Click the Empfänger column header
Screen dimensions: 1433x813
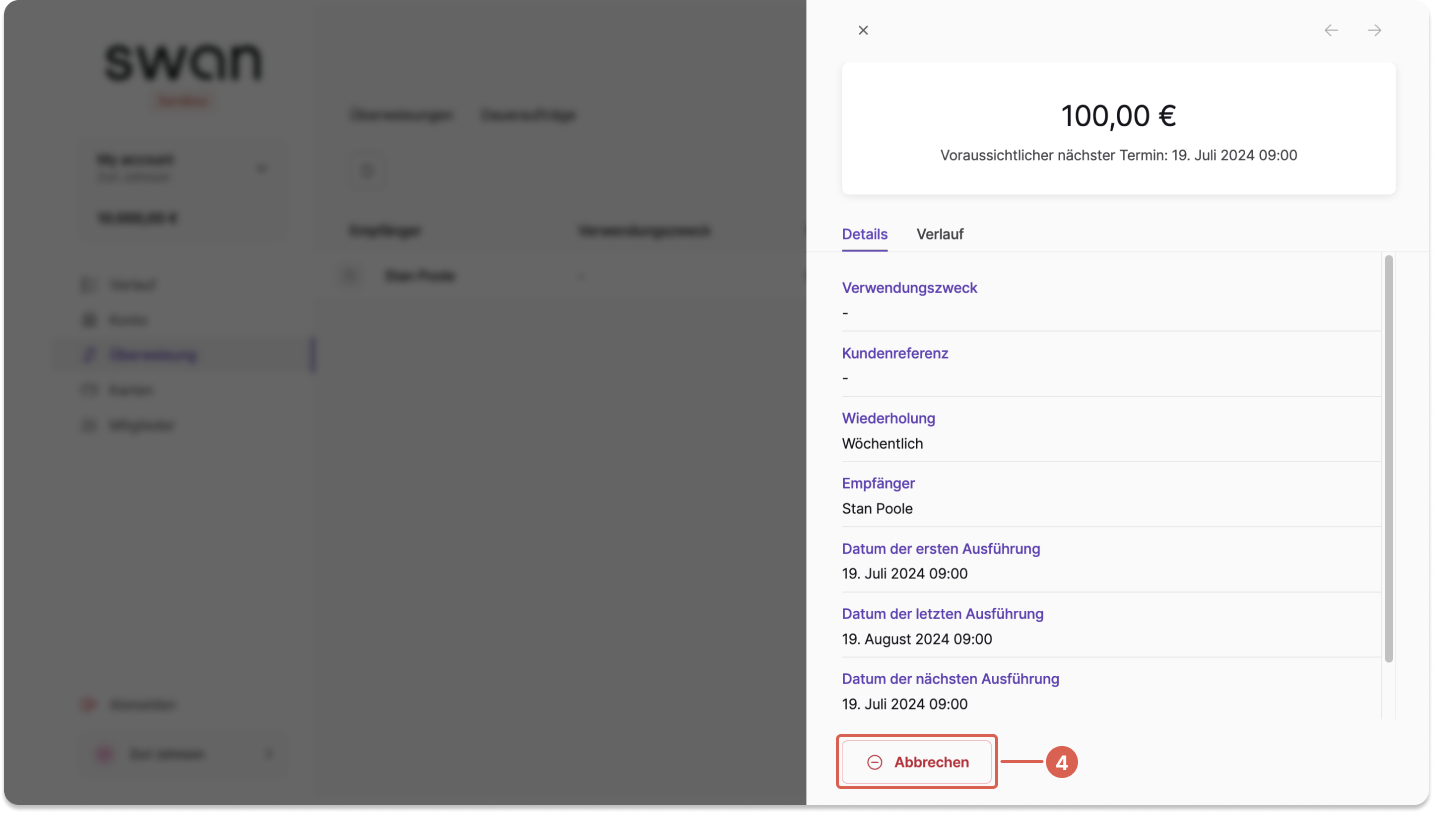coord(385,231)
